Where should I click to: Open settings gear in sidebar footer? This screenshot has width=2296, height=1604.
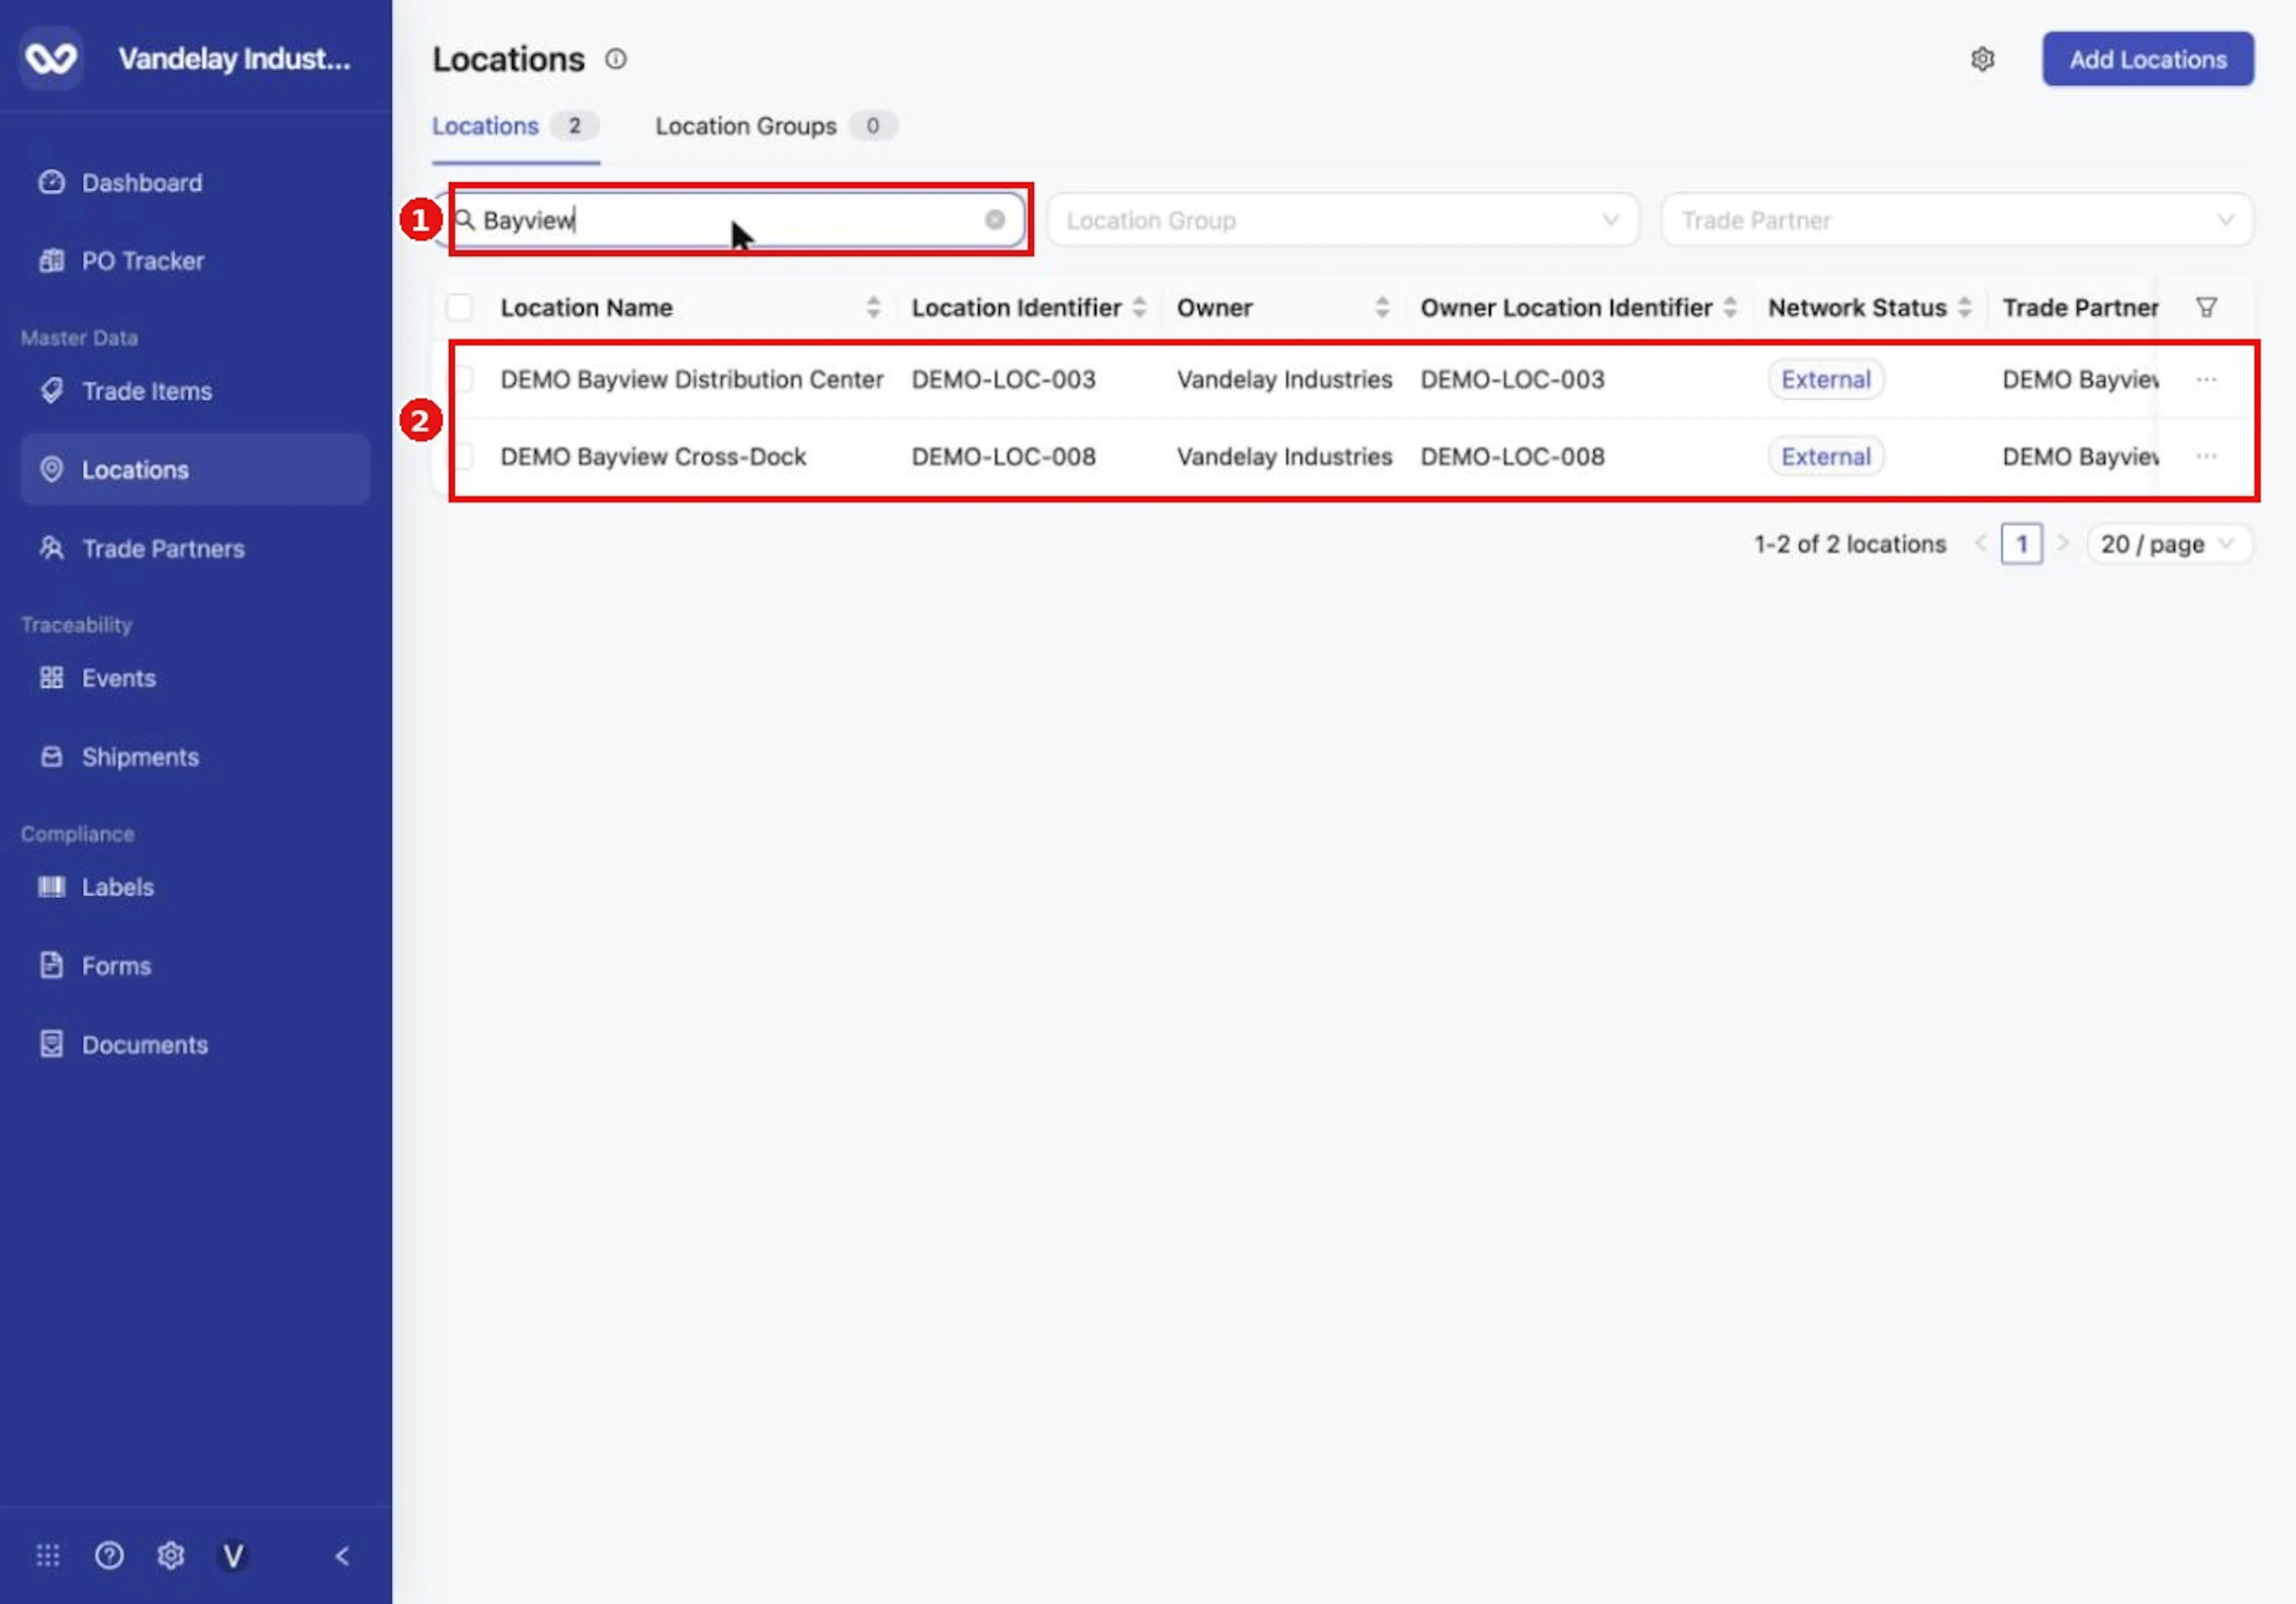click(171, 1555)
